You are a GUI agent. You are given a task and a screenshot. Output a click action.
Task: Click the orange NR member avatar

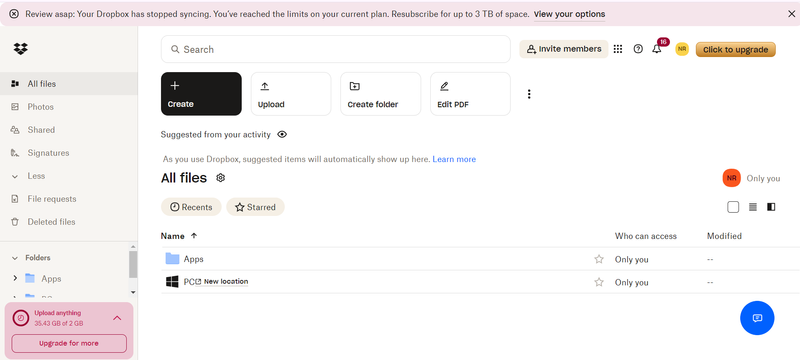tap(731, 178)
